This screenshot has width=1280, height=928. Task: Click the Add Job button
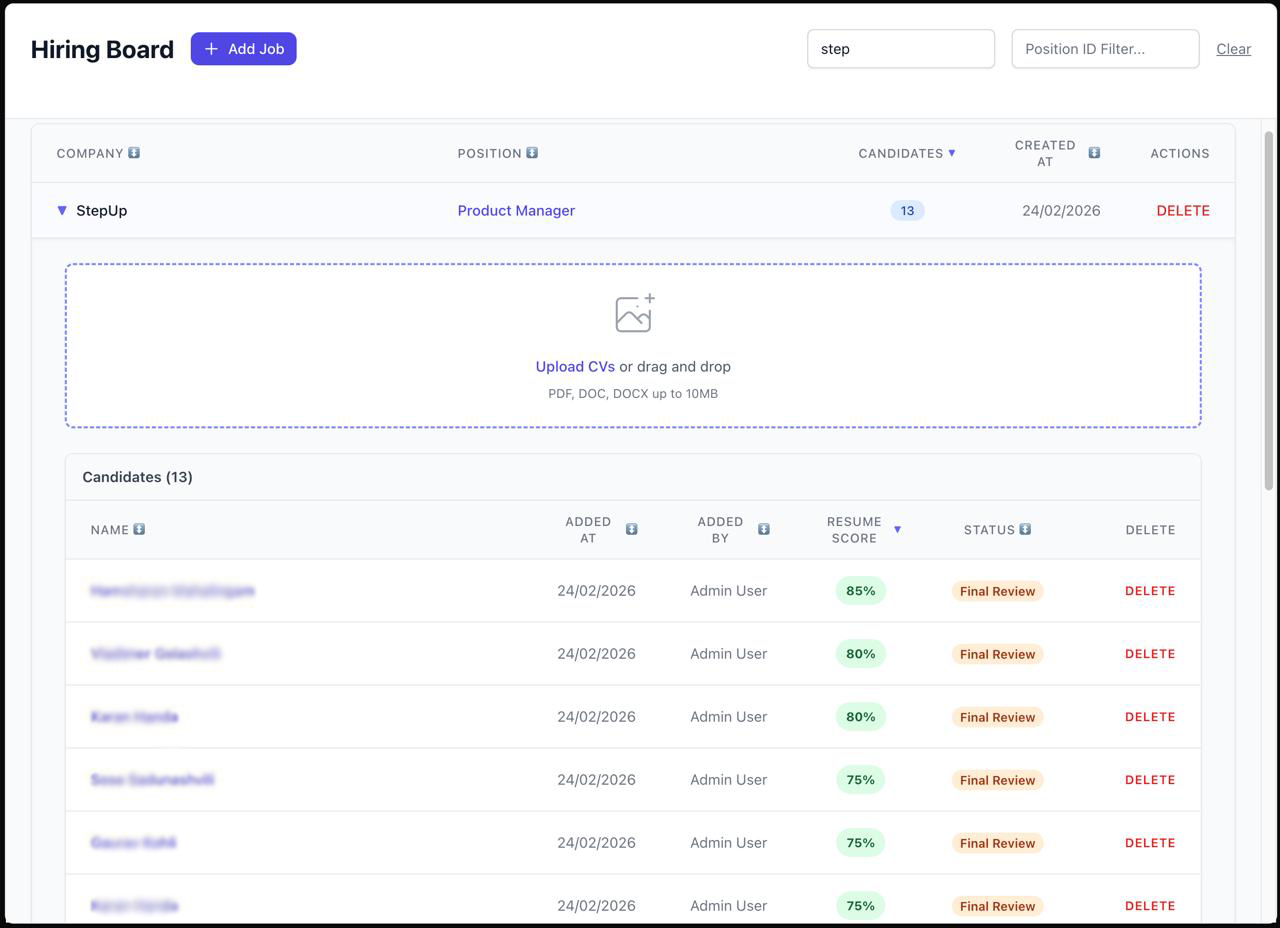pos(243,48)
